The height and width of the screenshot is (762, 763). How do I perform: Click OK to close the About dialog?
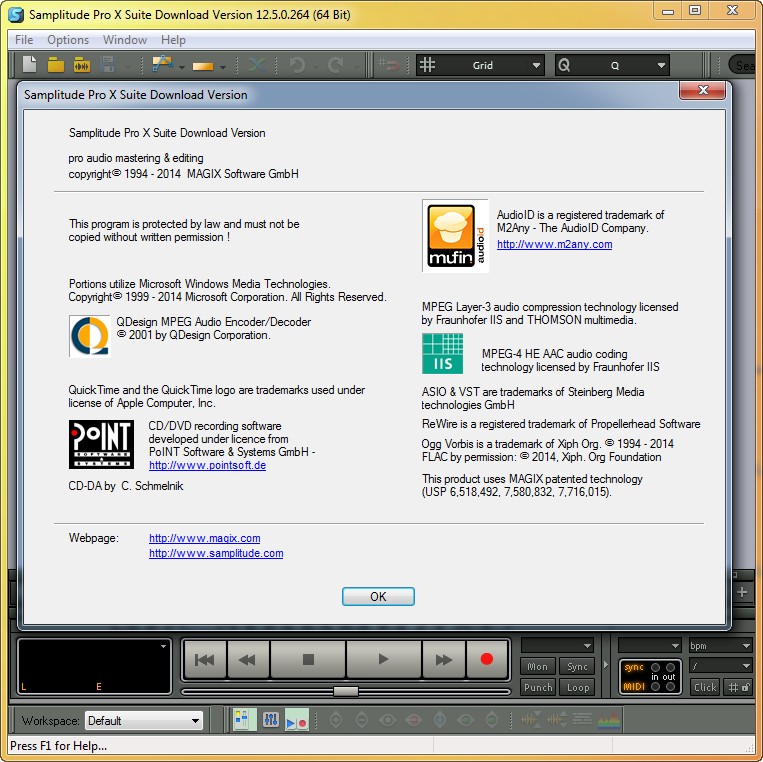click(378, 597)
